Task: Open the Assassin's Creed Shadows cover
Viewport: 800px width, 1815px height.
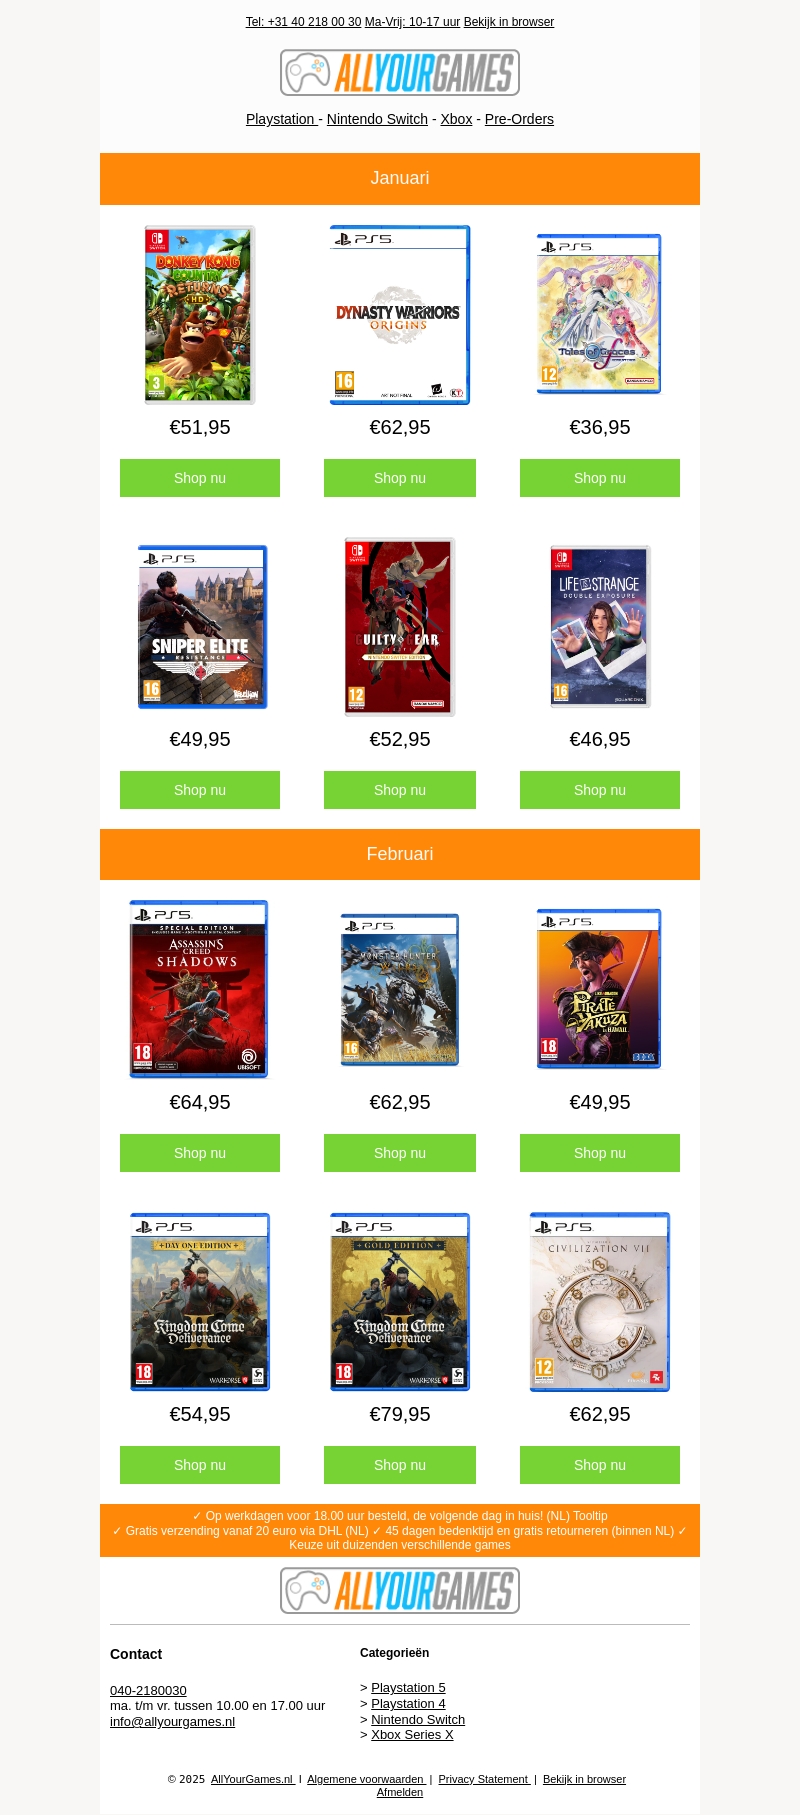Action: [x=199, y=989]
